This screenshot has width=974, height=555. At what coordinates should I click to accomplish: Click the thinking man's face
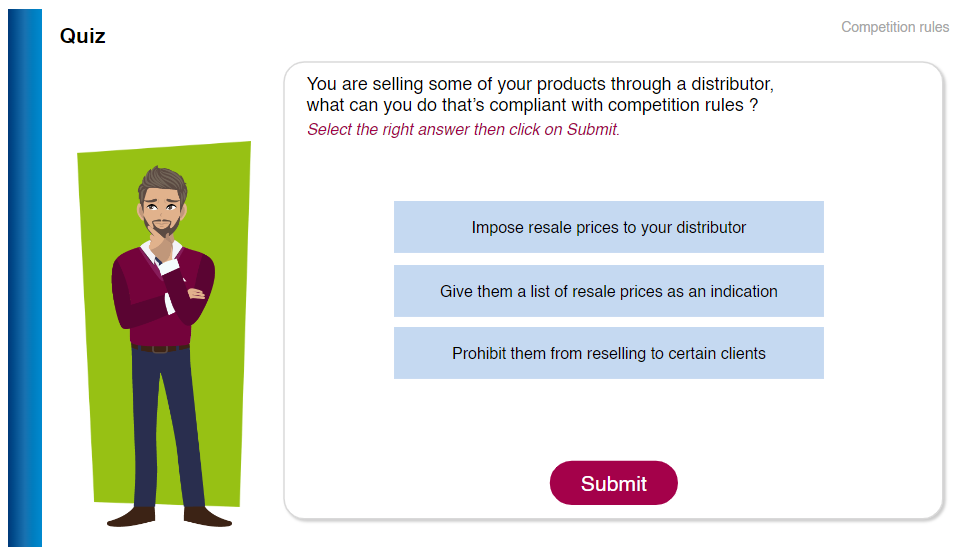click(161, 210)
